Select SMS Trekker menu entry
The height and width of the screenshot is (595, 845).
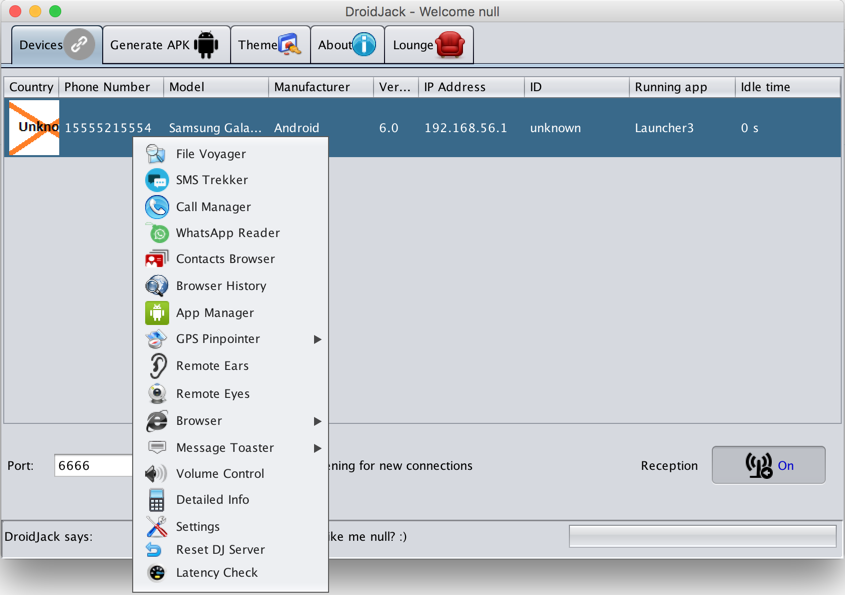click(x=231, y=180)
